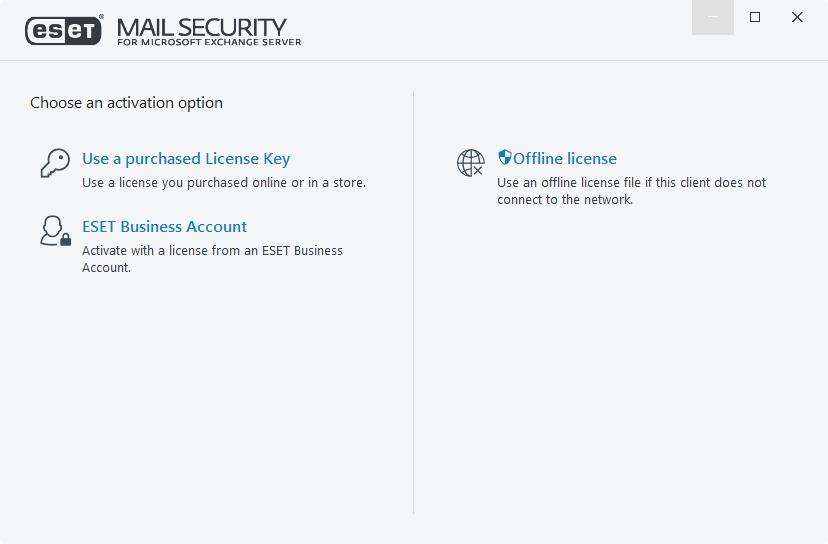Screen dimensions: 828x544
Task: Choose the Offline license link
Action: pyautogui.click(x=565, y=159)
